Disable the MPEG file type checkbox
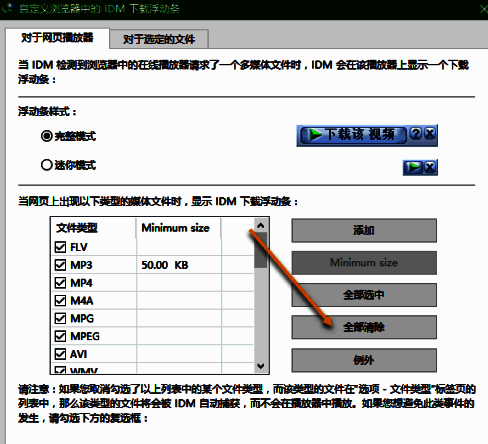The height and width of the screenshot is (444, 488). tap(60, 336)
